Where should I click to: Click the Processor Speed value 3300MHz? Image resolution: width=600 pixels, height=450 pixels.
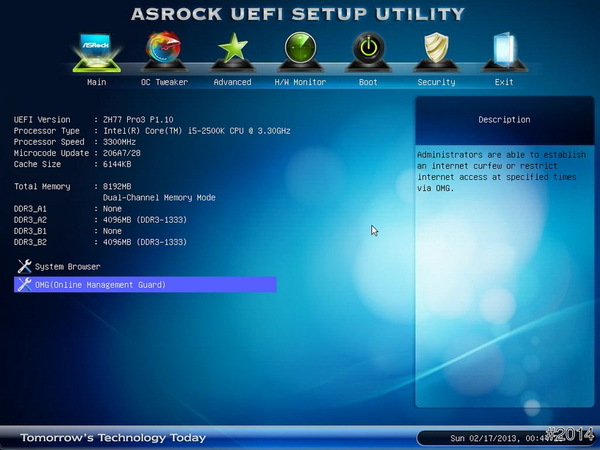[119, 142]
